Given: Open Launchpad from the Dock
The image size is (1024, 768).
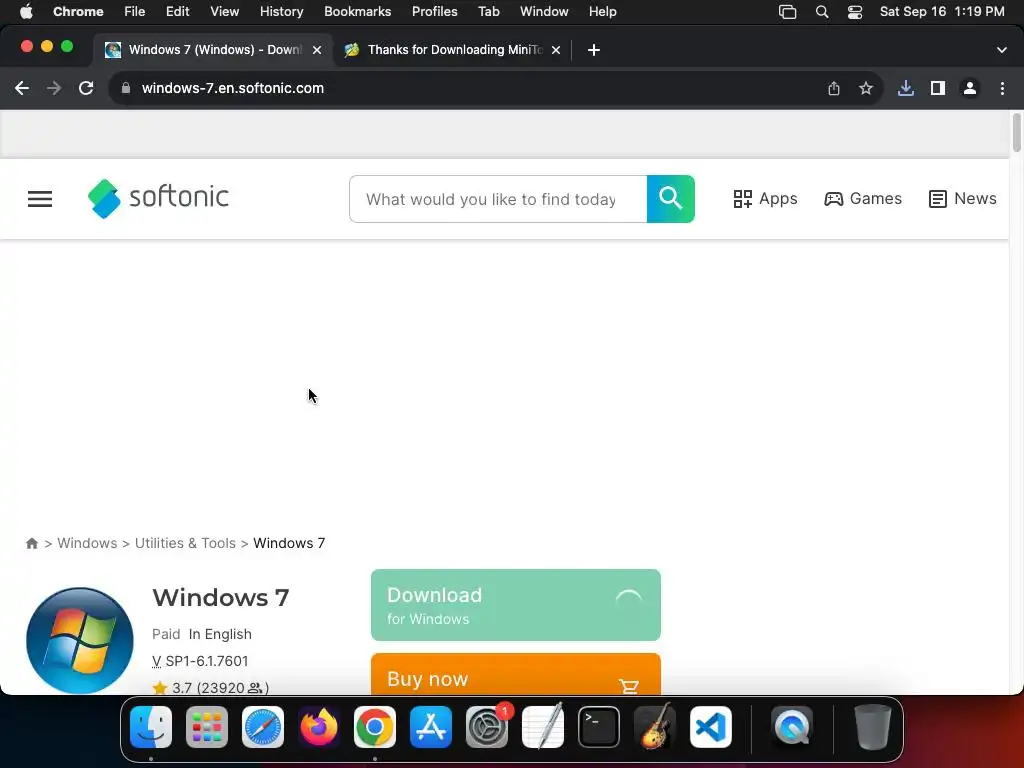Looking at the screenshot, I should [207, 727].
